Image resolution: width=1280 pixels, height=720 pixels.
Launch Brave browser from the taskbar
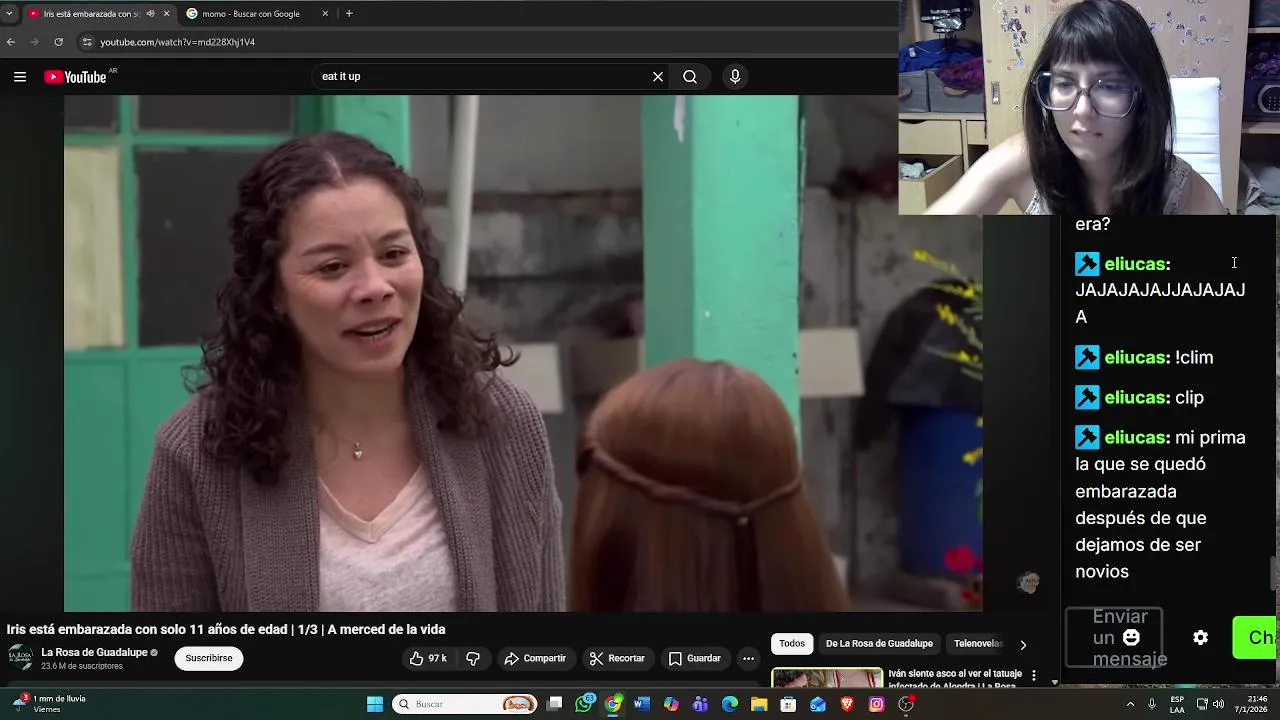click(847, 704)
